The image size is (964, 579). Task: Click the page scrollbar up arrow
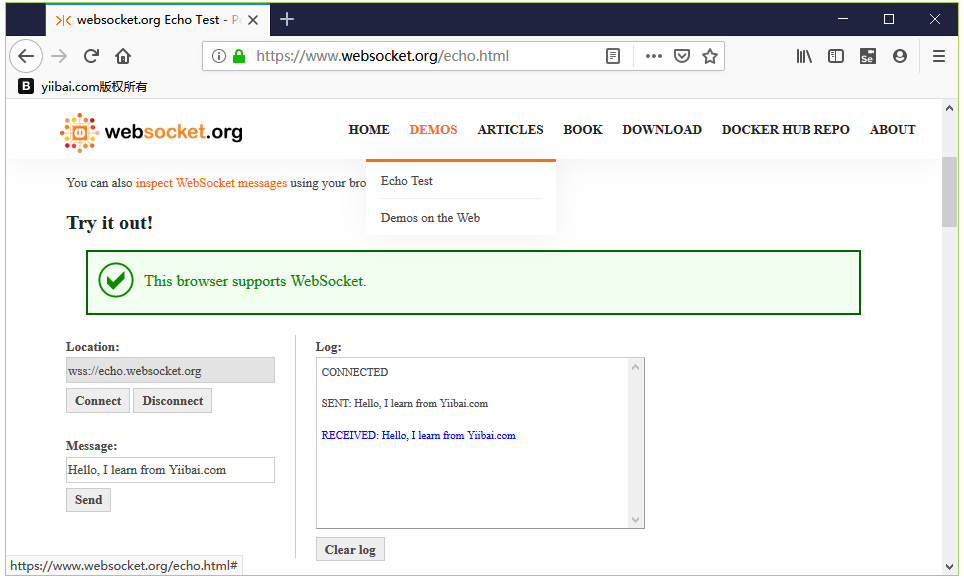[949, 108]
